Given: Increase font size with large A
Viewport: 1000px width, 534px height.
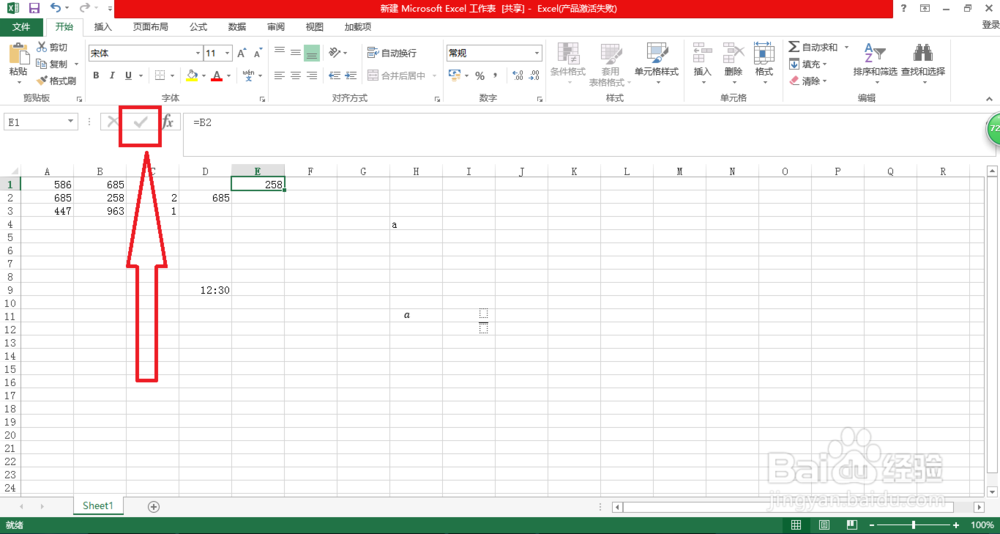Looking at the screenshot, I should (x=242, y=54).
